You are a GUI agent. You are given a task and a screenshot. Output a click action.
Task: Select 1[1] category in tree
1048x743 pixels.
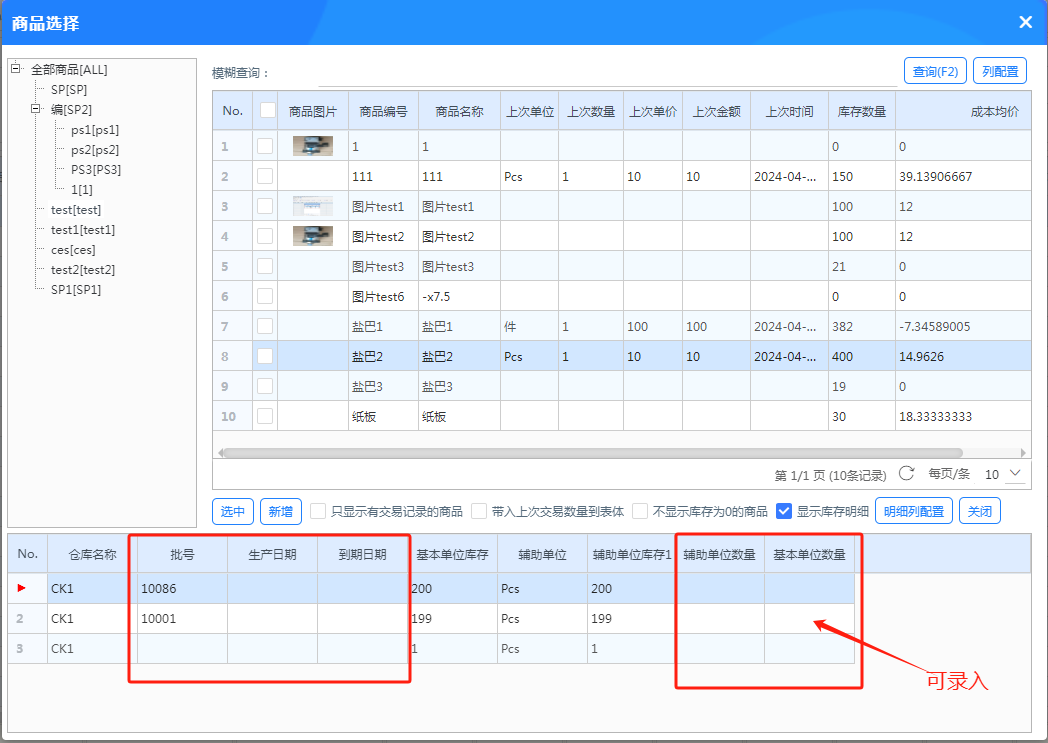pyautogui.click(x=82, y=190)
